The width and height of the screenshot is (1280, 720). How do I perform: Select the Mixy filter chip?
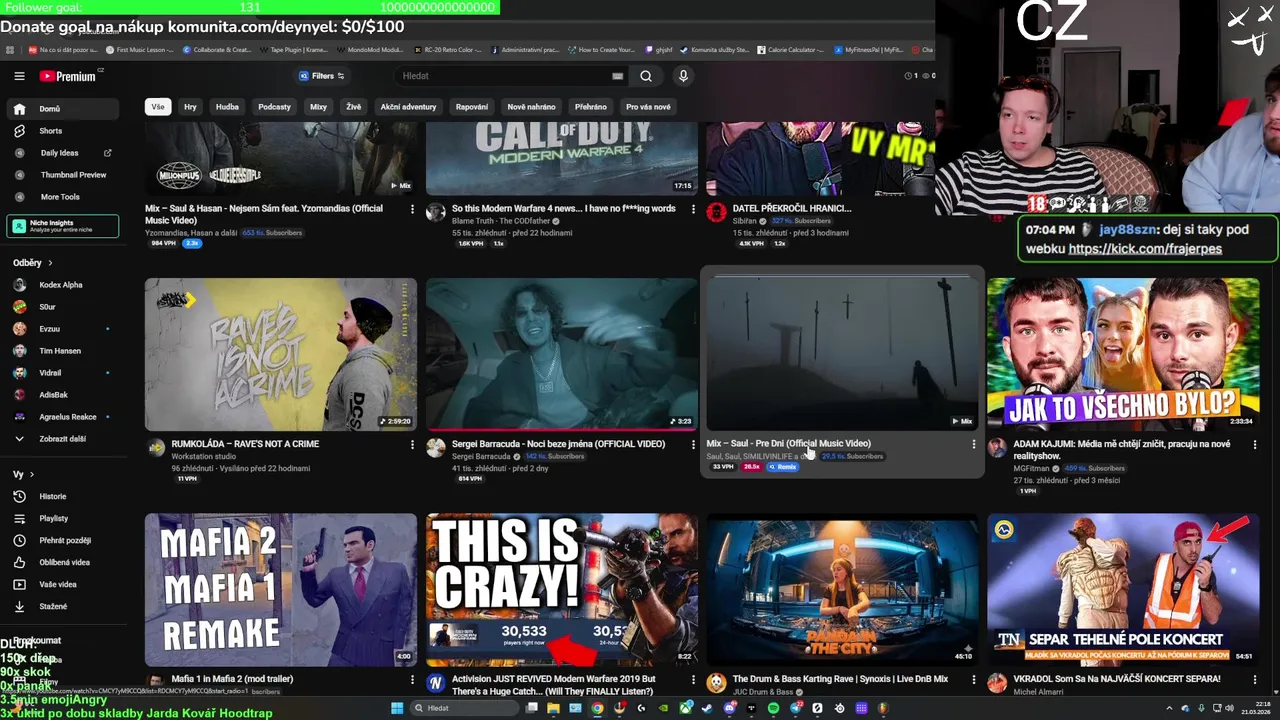pyautogui.click(x=318, y=107)
